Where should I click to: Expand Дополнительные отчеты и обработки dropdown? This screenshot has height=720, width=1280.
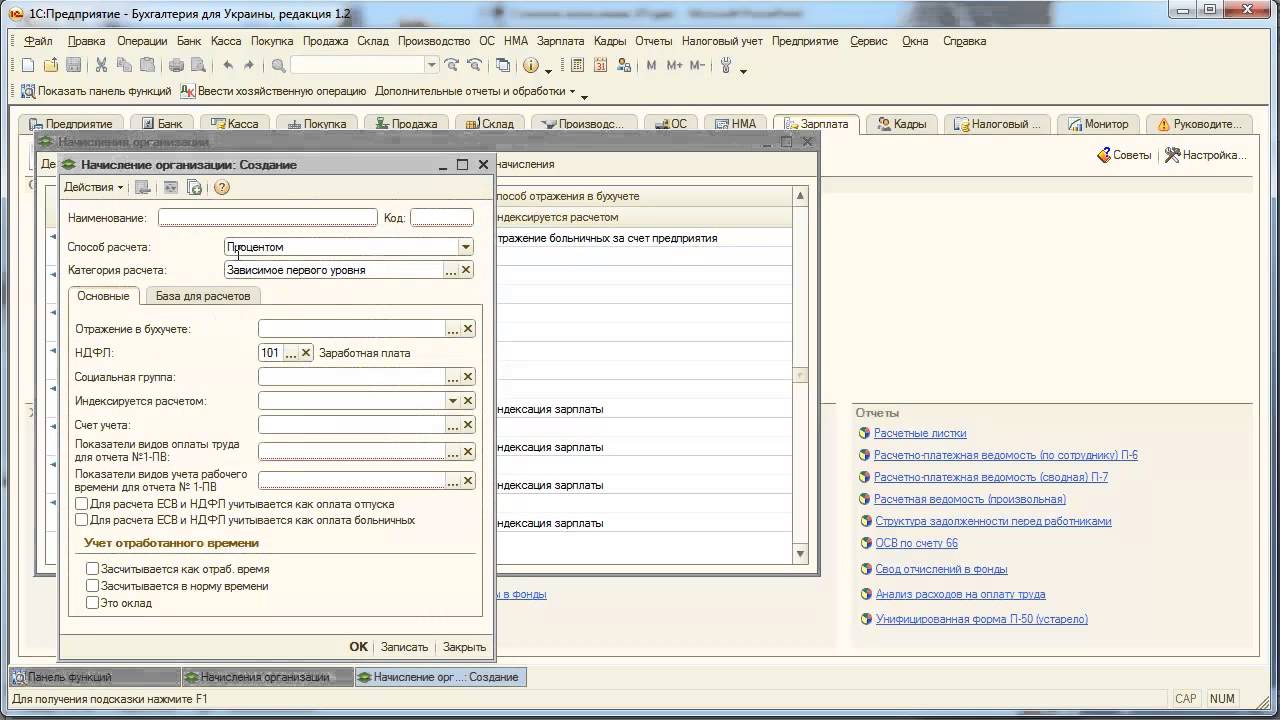coord(475,91)
